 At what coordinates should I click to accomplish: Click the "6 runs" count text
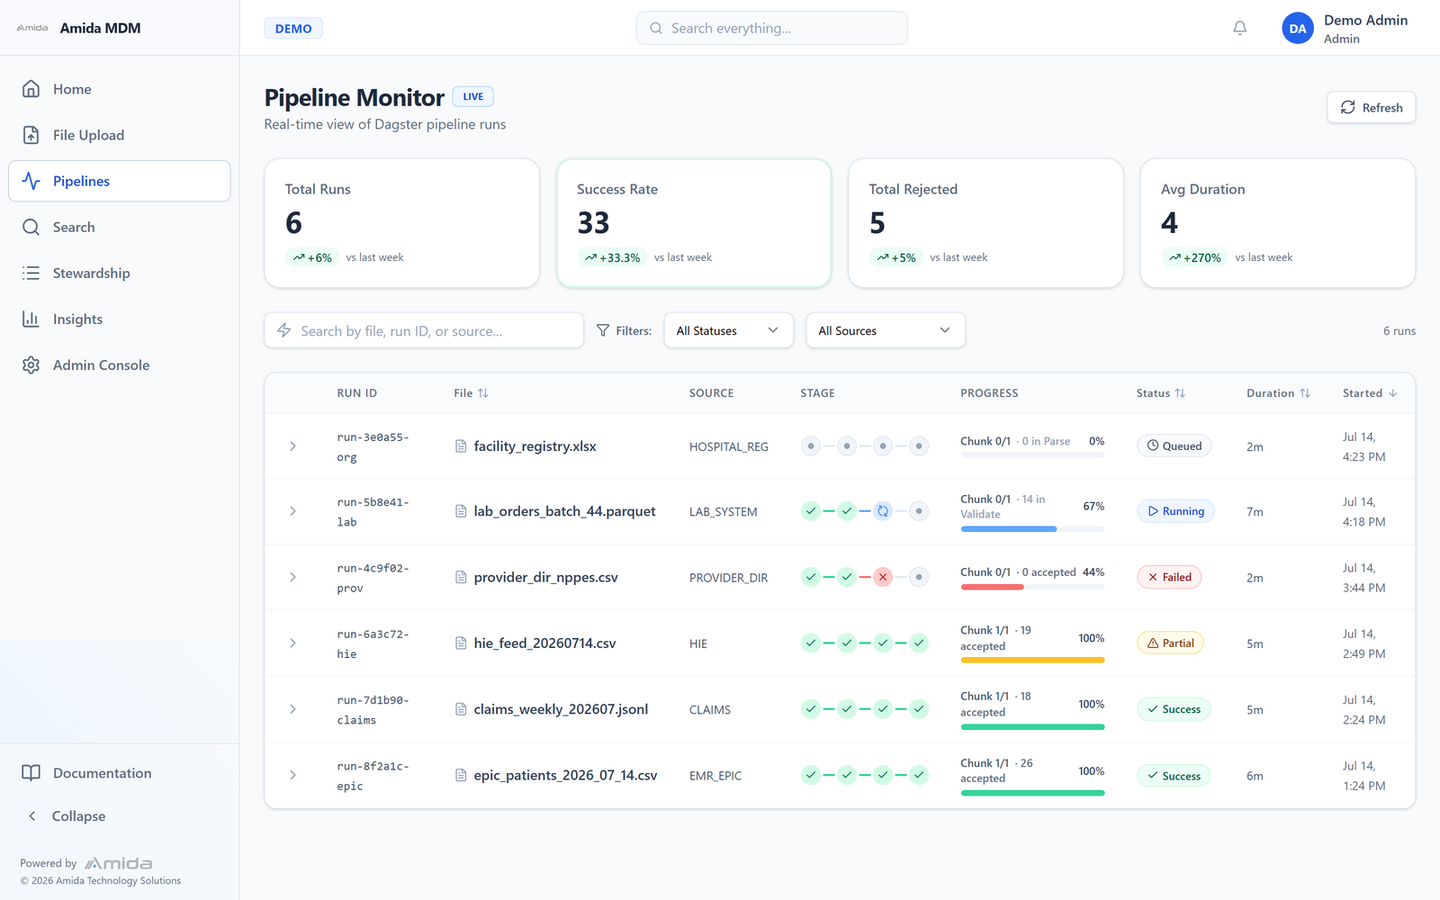coord(1399,331)
